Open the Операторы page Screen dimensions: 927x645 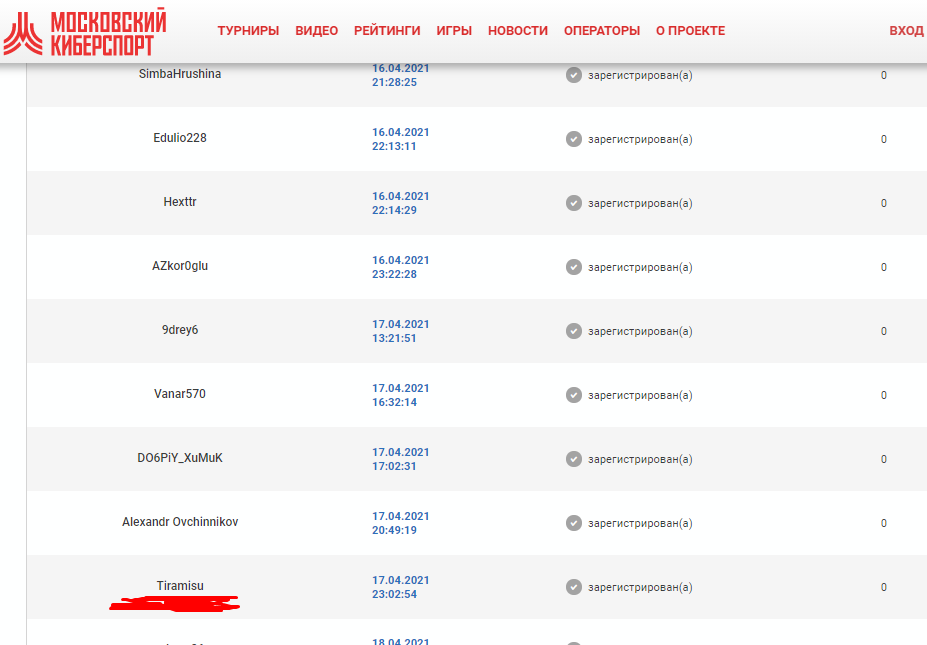[x=602, y=31]
